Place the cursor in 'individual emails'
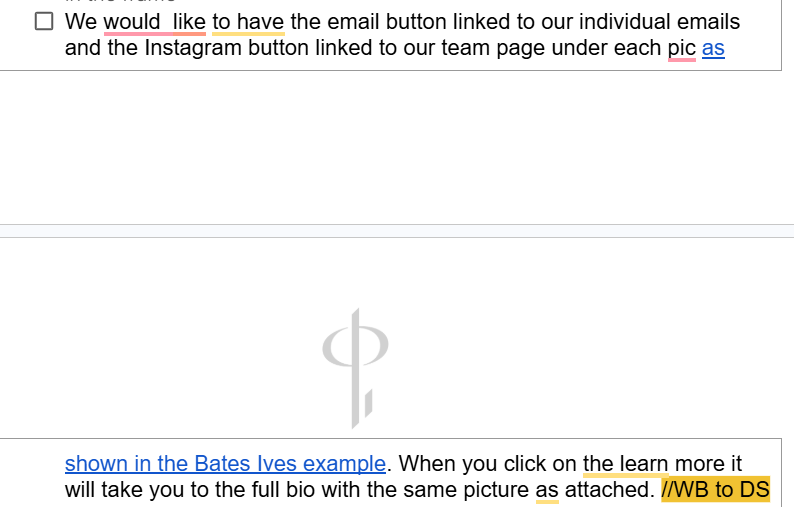This screenshot has height=507, width=794. (x=668, y=21)
